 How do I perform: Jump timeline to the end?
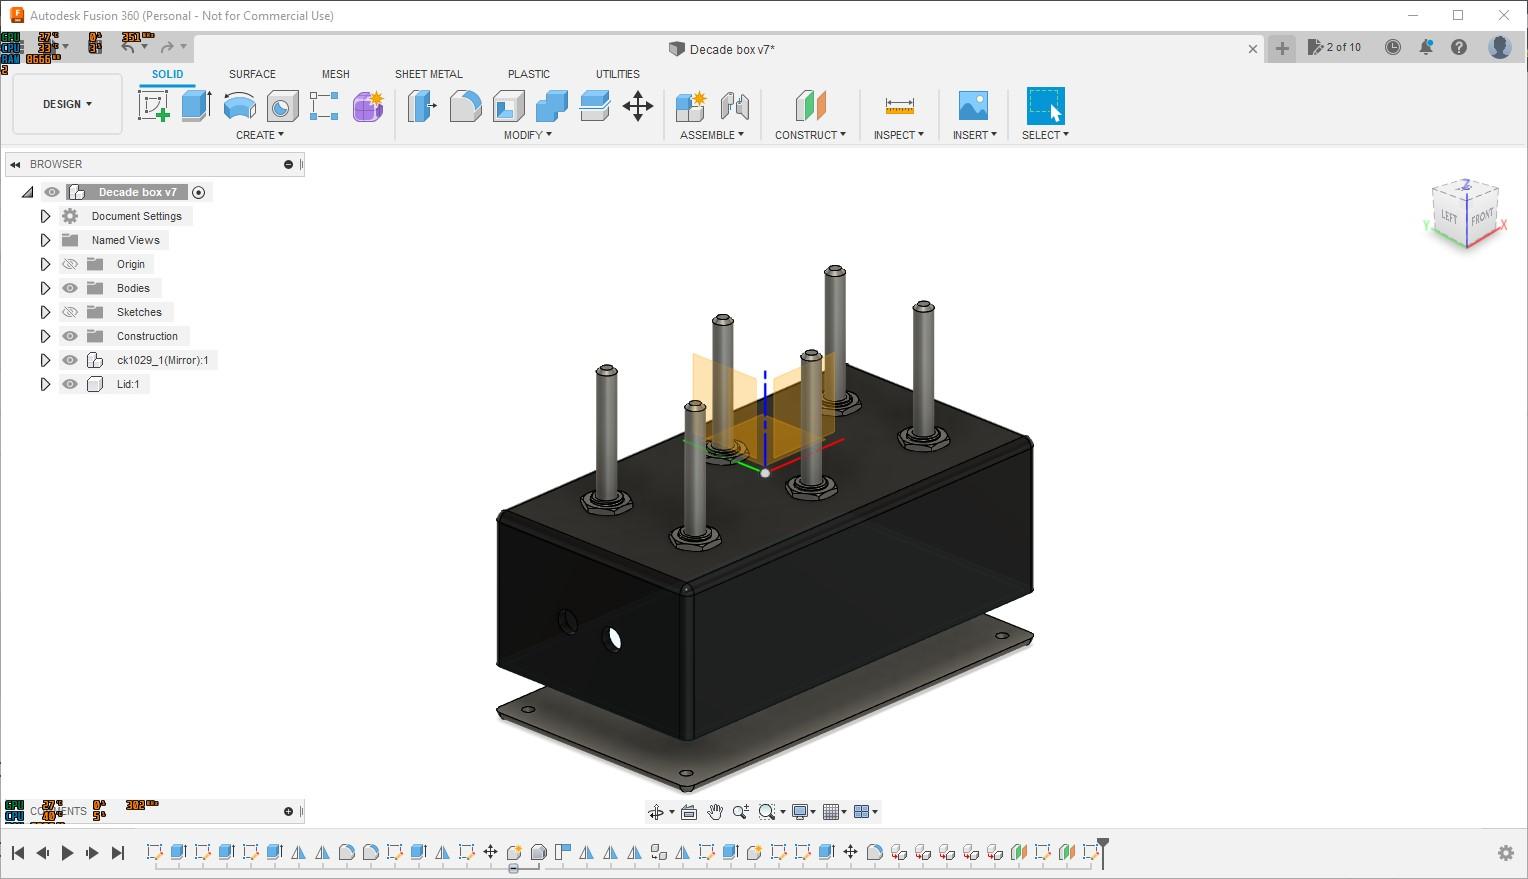pos(118,853)
